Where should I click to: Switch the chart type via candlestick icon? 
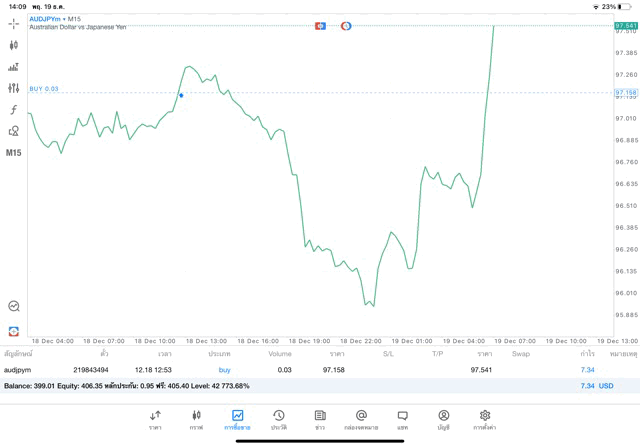[13, 45]
